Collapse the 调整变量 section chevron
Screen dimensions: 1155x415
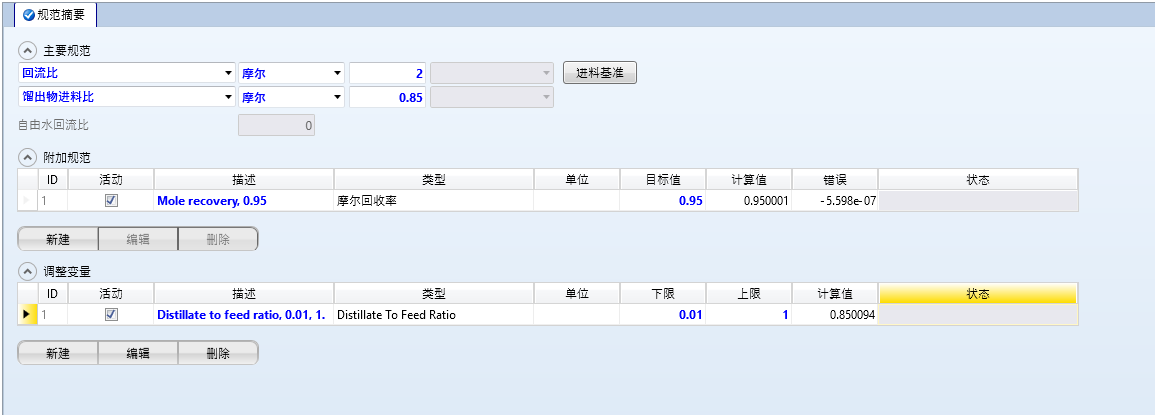tap(27, 271)
